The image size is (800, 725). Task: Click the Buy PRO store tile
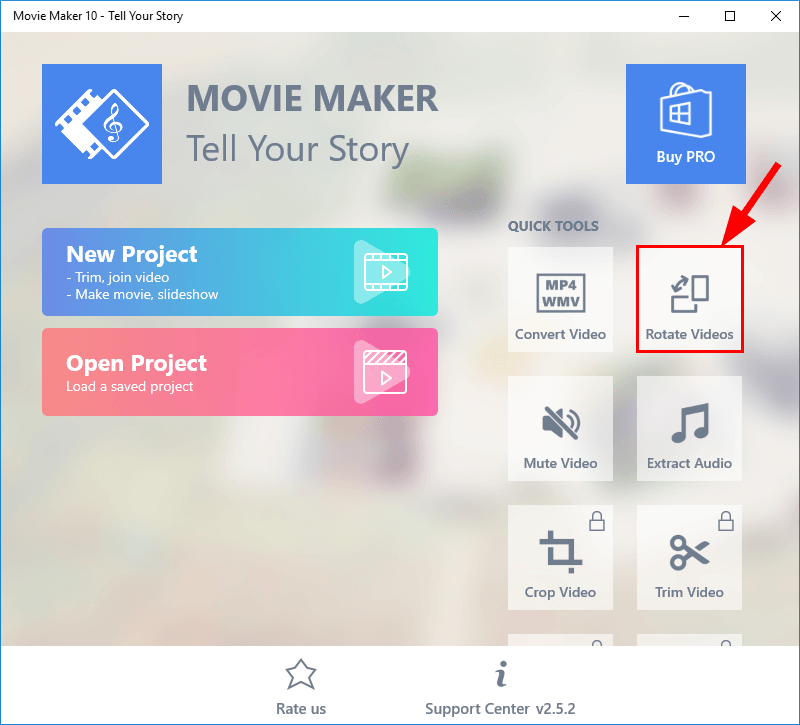click(x=686, y=124)
